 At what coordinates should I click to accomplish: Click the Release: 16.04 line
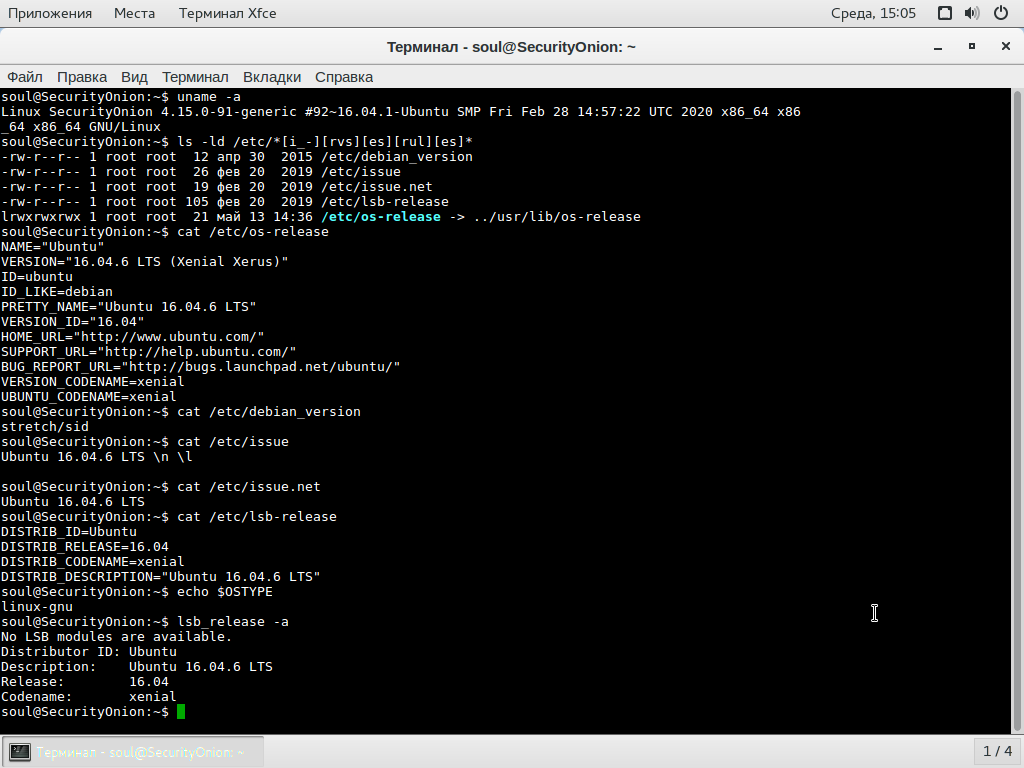click(x=84, y=682)
